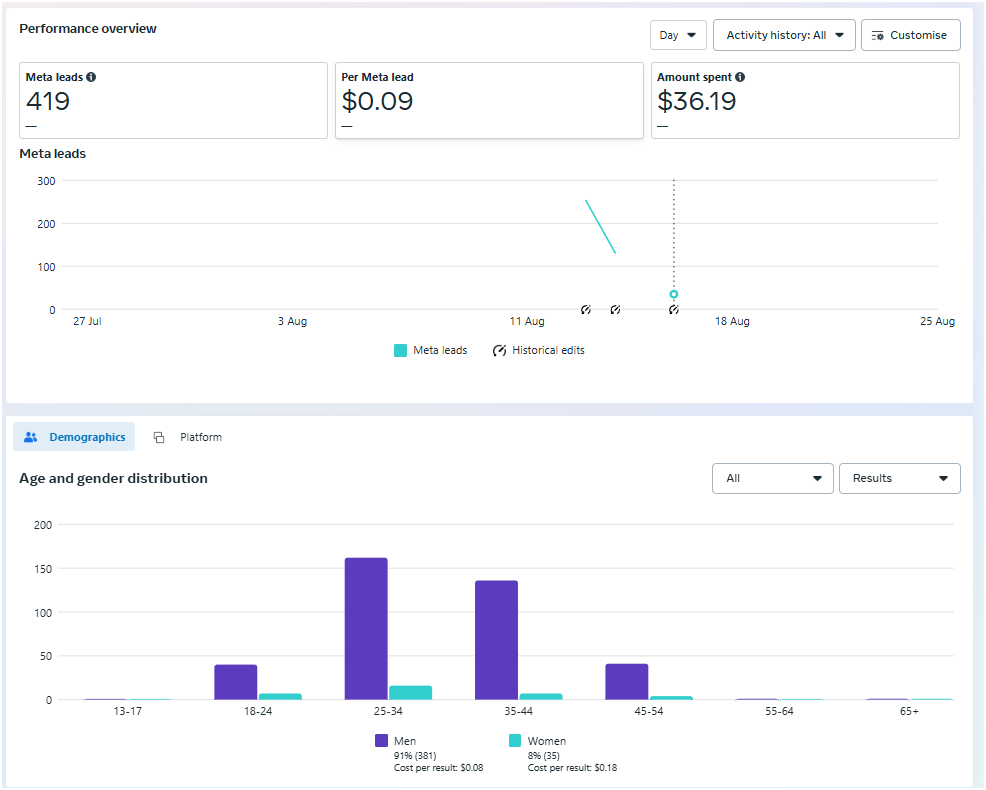
Task: Click the Demographics people icon
Action: pos(31,437)
